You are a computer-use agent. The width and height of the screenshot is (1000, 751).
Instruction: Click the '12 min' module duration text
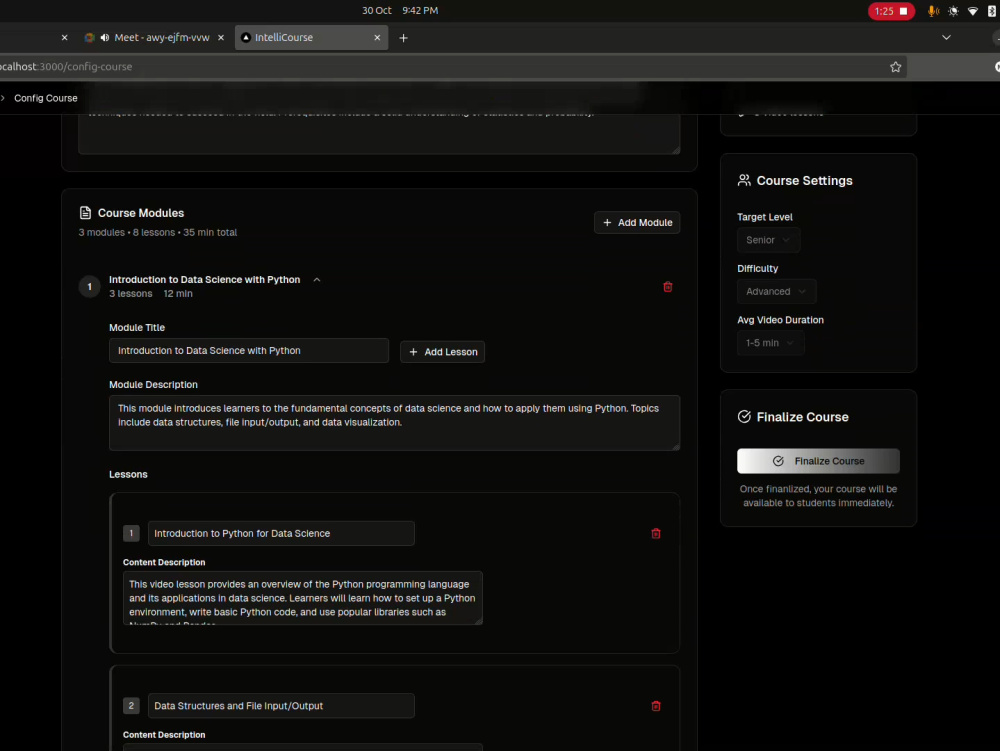pos(178,294)
